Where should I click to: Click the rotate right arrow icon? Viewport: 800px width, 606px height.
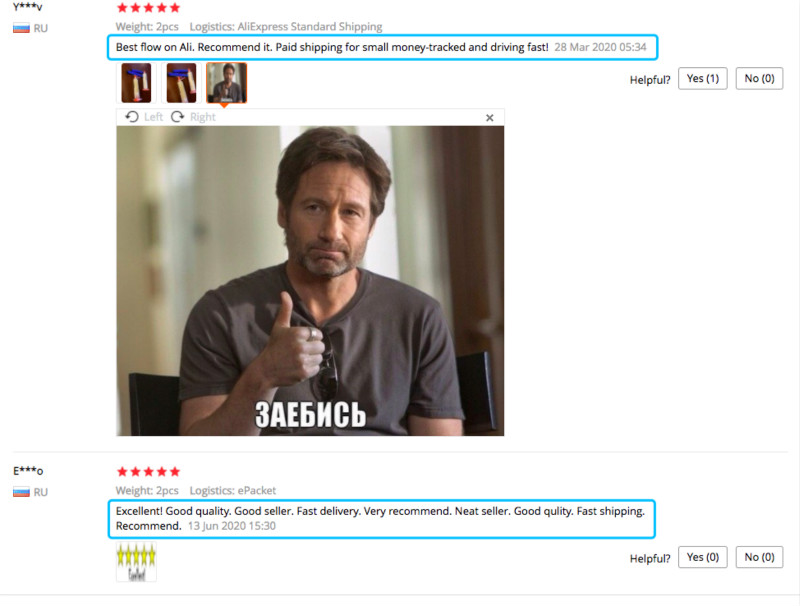click(177, 117)
